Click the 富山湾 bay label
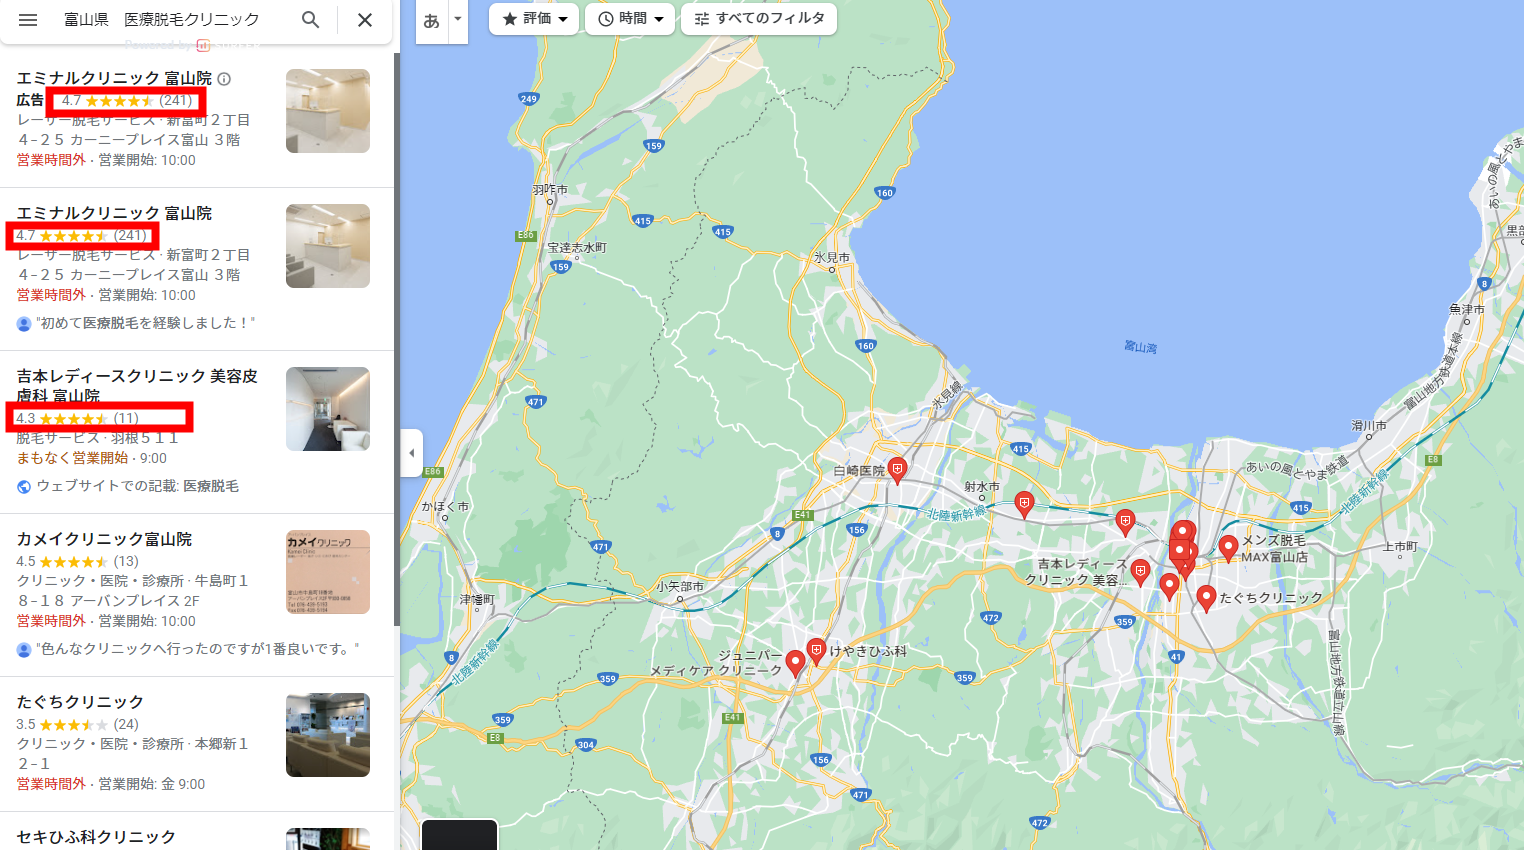 (1140, 347)
